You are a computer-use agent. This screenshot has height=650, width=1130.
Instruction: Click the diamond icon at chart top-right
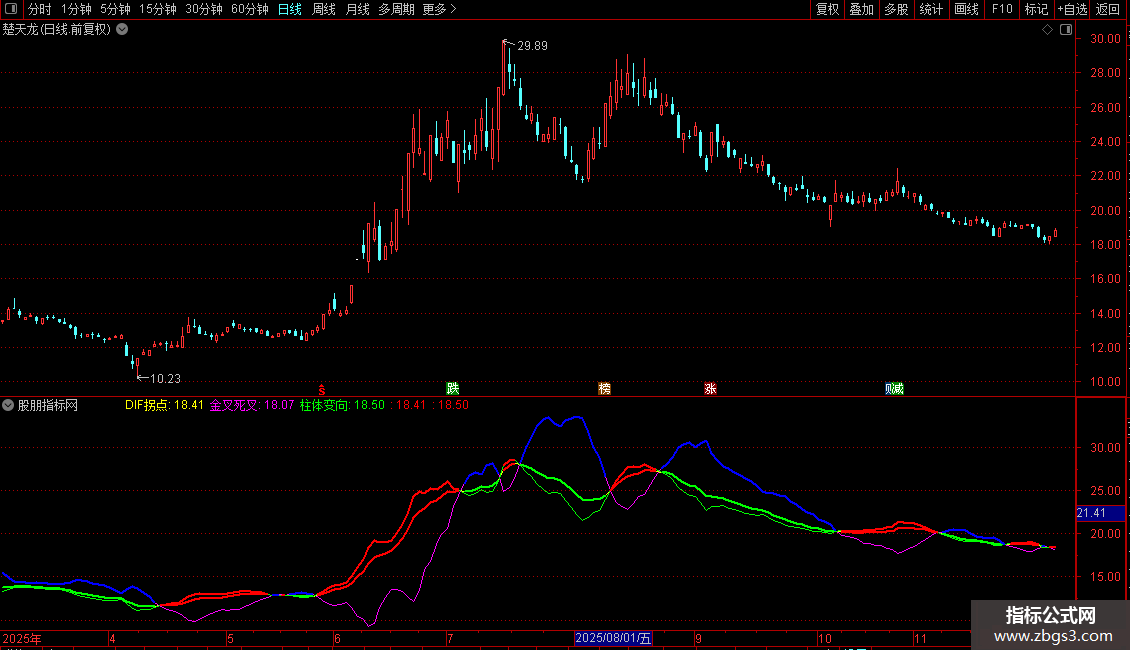1047,30
